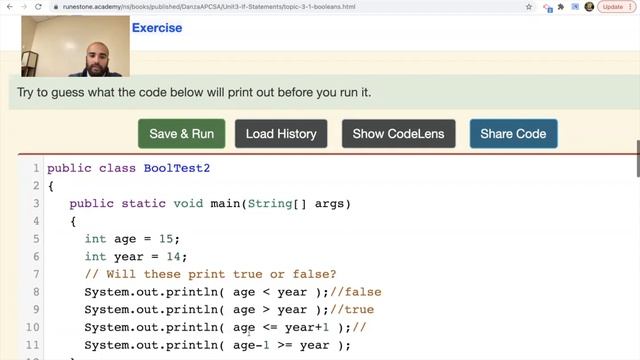Open the Chrome profile avatar

pyautogui.click(x=589, y=7)
